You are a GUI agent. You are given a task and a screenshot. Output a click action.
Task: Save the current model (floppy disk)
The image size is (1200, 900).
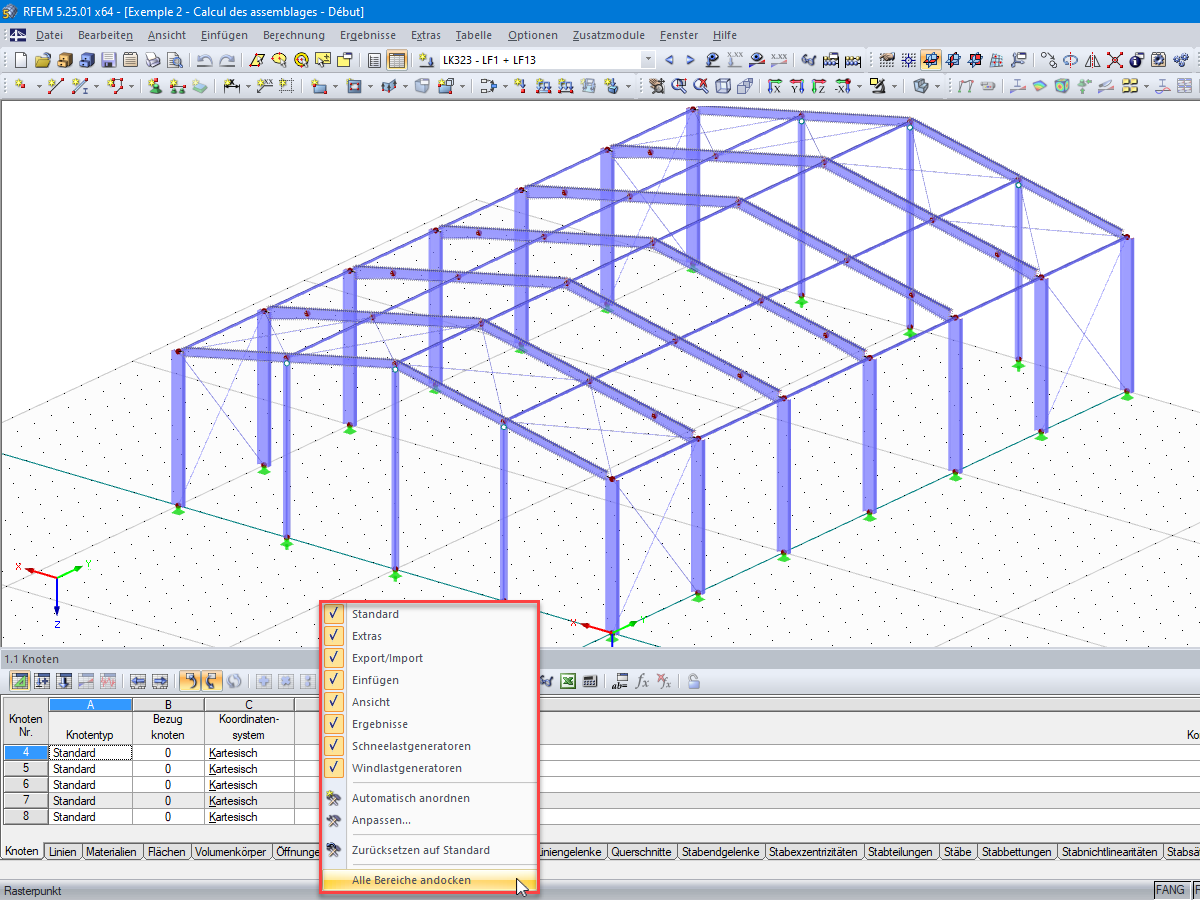108,59
